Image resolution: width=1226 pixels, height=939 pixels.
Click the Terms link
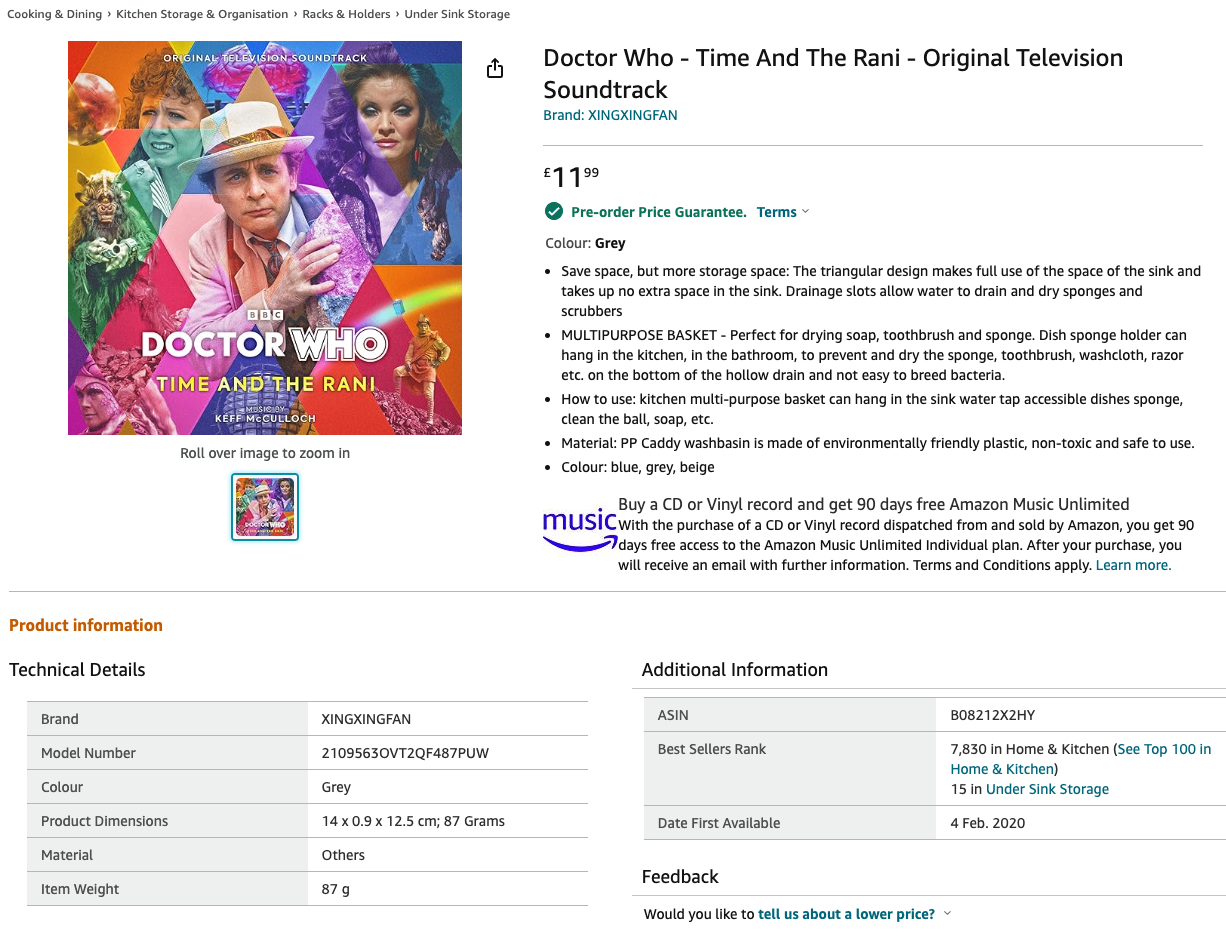coord(776,212)
